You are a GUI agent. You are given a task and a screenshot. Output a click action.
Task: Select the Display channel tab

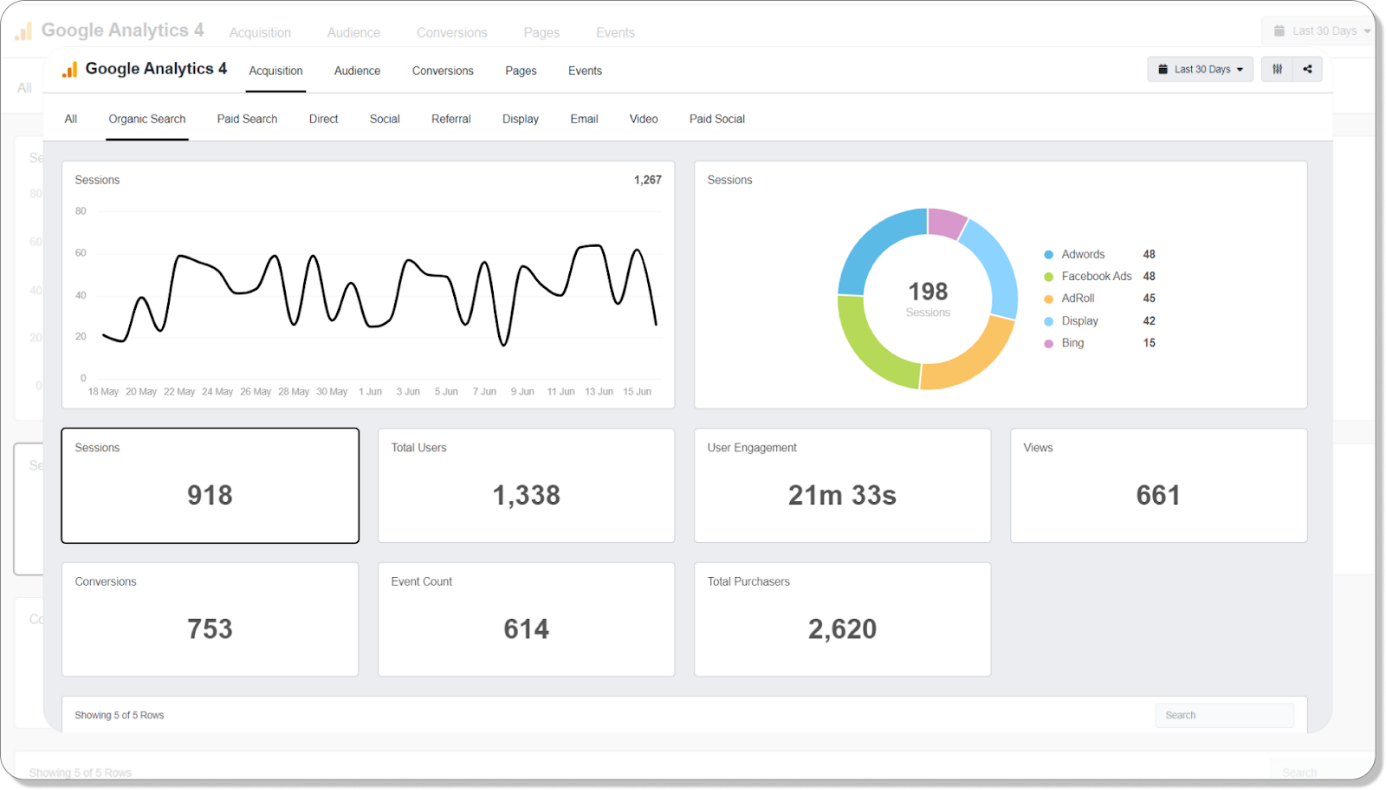tap(521, 119)
